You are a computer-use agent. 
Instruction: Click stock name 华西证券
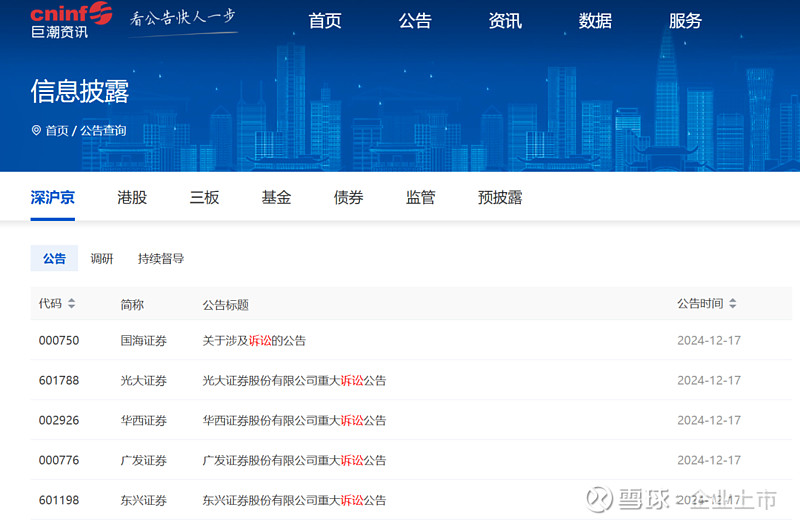pos(143,420)
